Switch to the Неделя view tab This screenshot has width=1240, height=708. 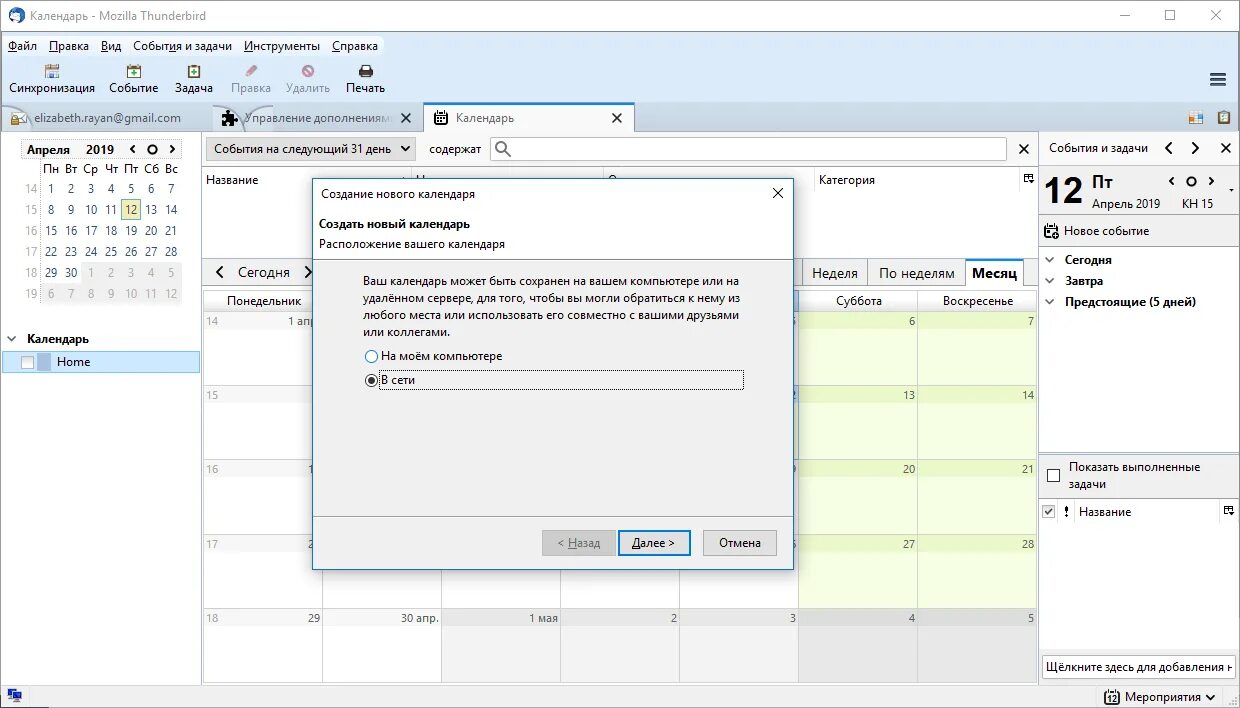(x=835, y=273)
